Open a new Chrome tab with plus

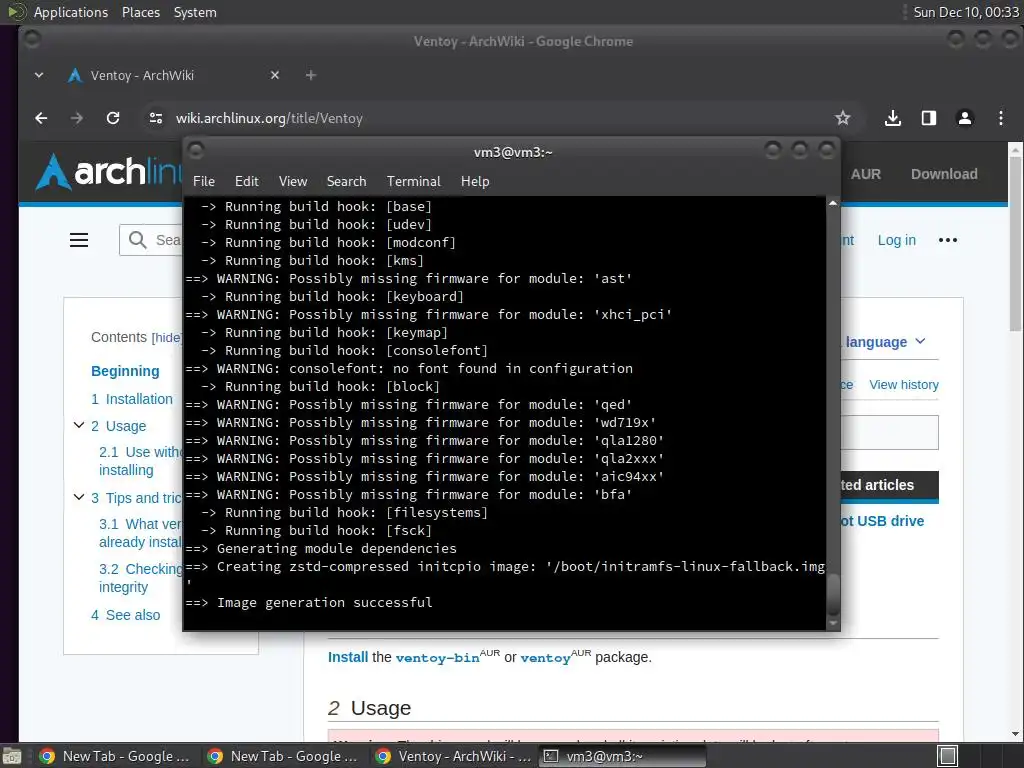pyautogui.click(x=311, y=75)
